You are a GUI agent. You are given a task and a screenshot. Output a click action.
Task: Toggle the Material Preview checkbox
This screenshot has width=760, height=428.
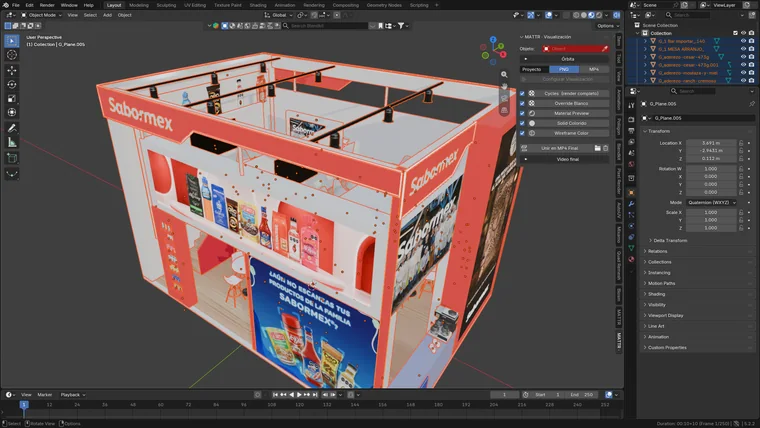coord(522,113)
